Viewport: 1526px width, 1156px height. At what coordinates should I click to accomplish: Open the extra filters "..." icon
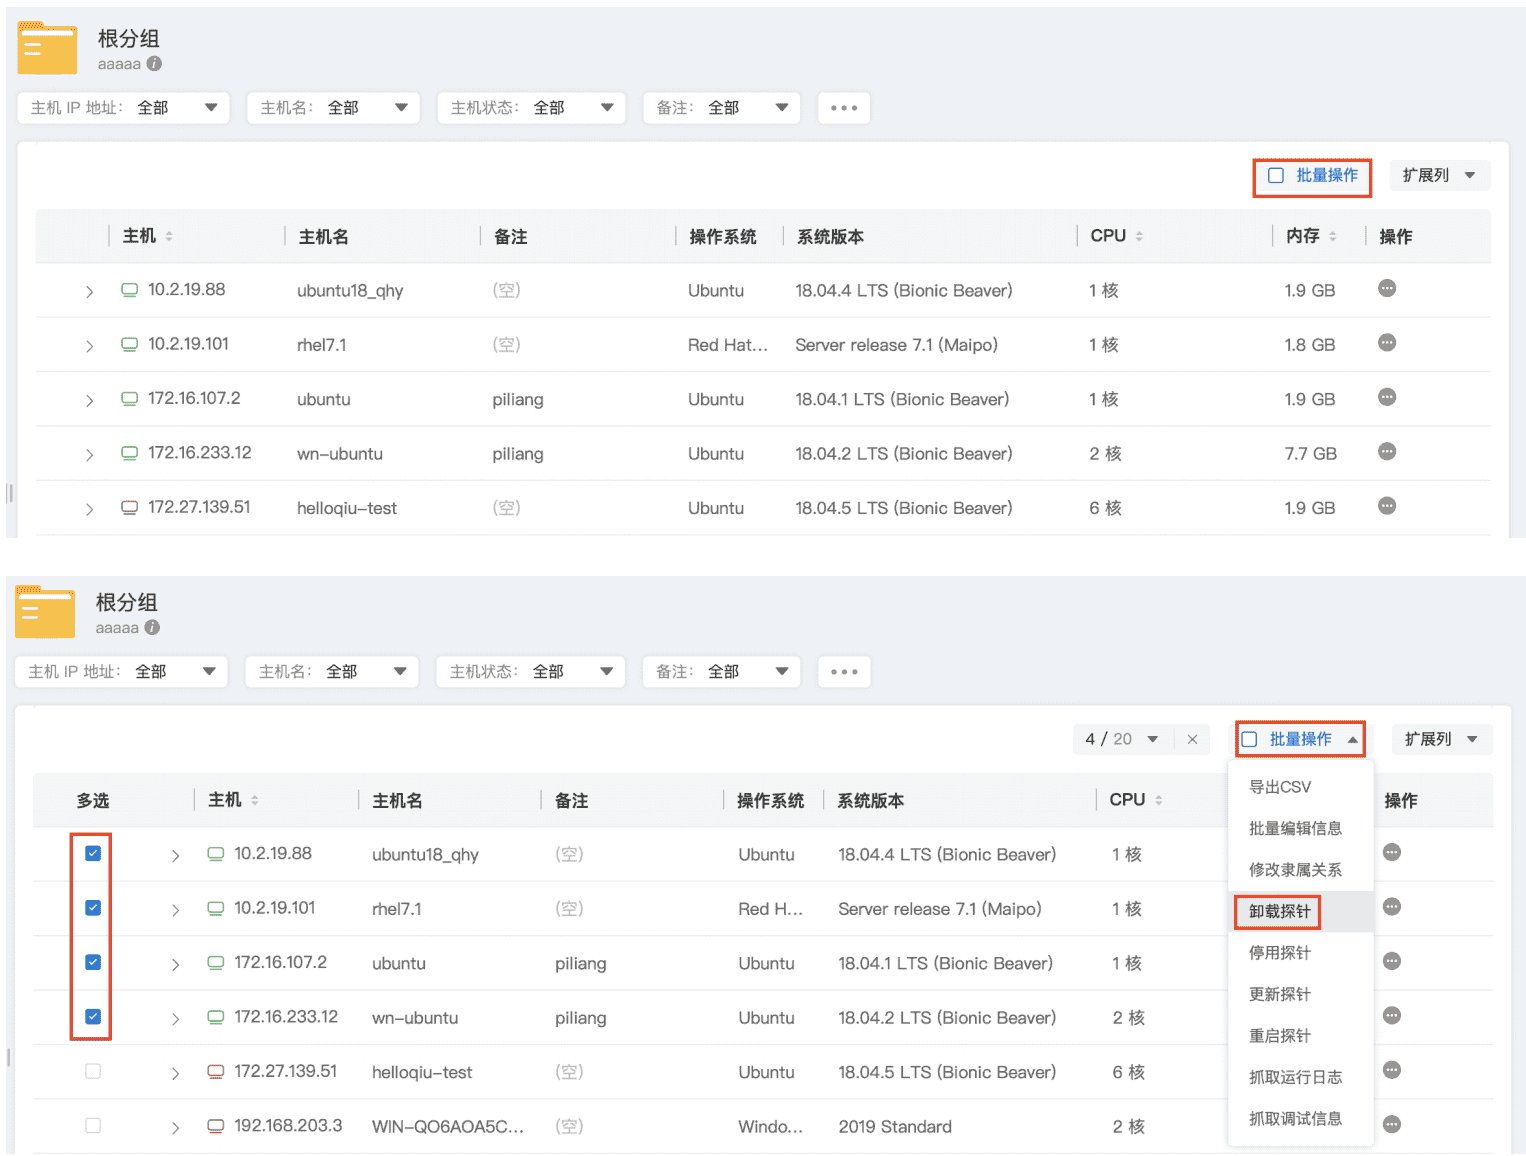pos(844,107)
